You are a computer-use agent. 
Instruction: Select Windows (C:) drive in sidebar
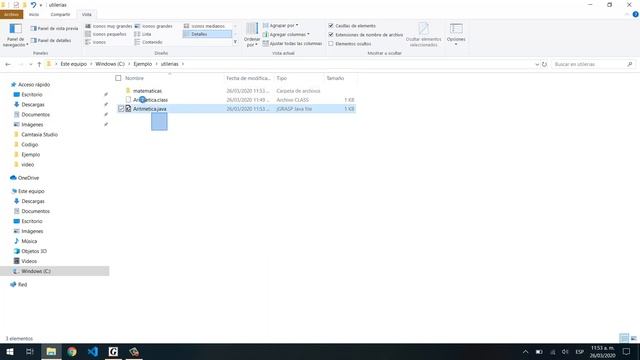pos(36,271)
